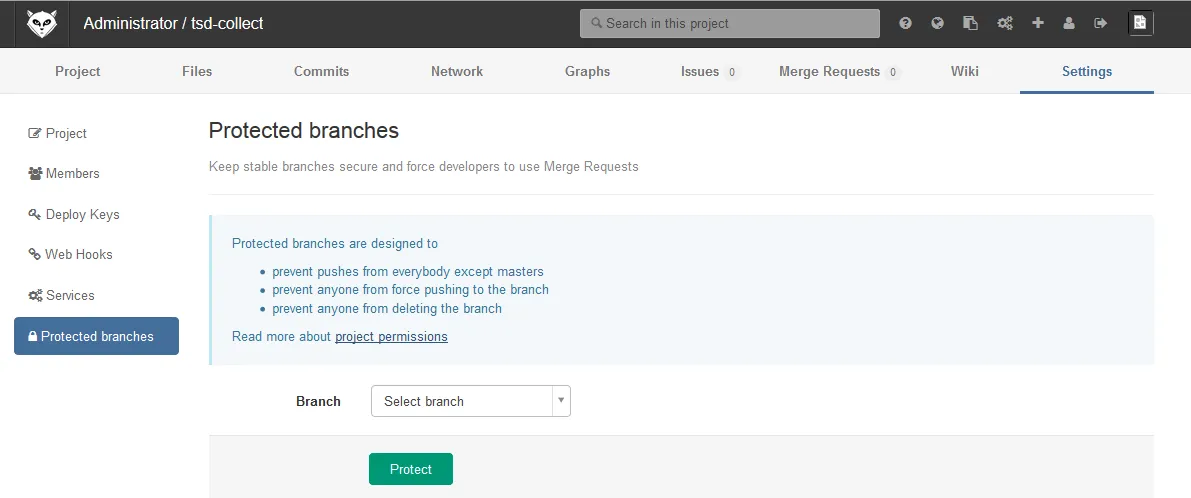Click the link icon beside Web Hooks
Viewport: 1191px width, 498px height.
pos(34,254)
